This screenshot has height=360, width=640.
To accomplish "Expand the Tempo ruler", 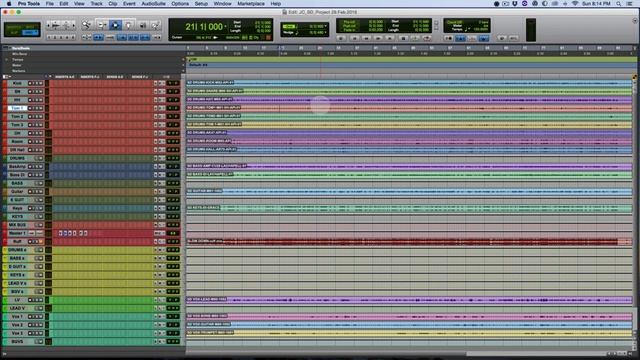I will point(7,60).
